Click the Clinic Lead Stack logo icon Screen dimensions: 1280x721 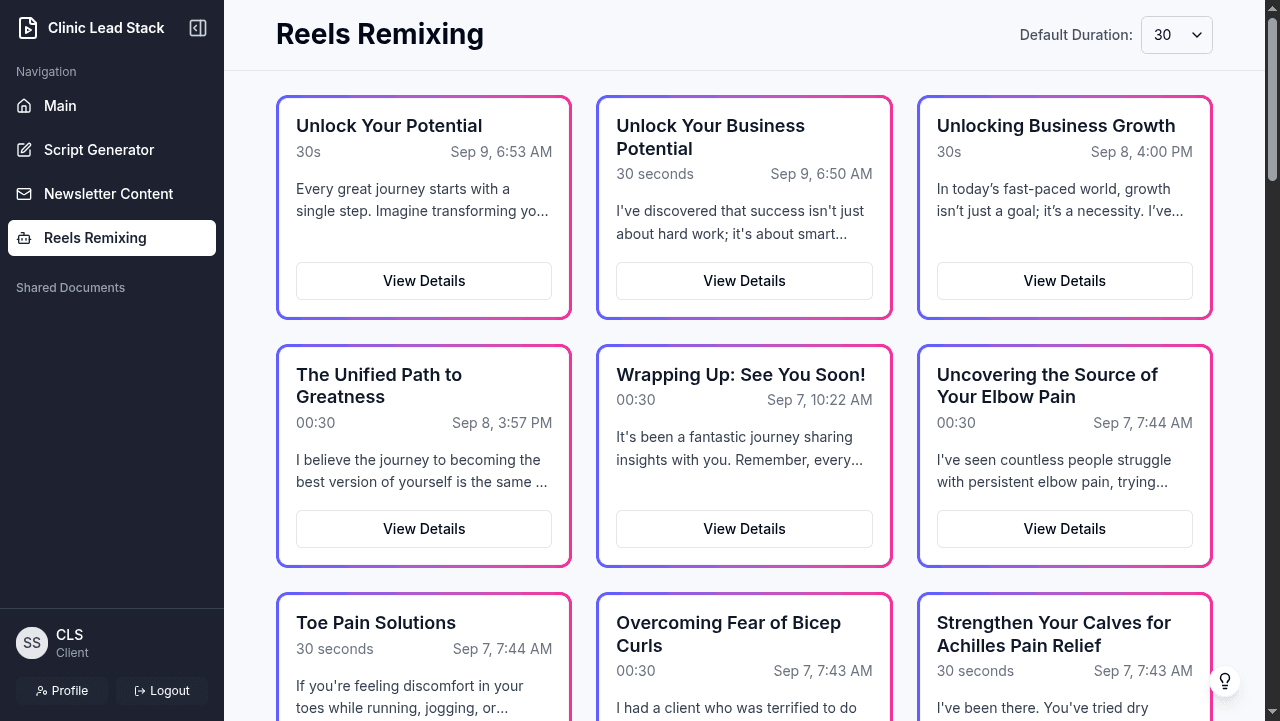tap(28, 28)
